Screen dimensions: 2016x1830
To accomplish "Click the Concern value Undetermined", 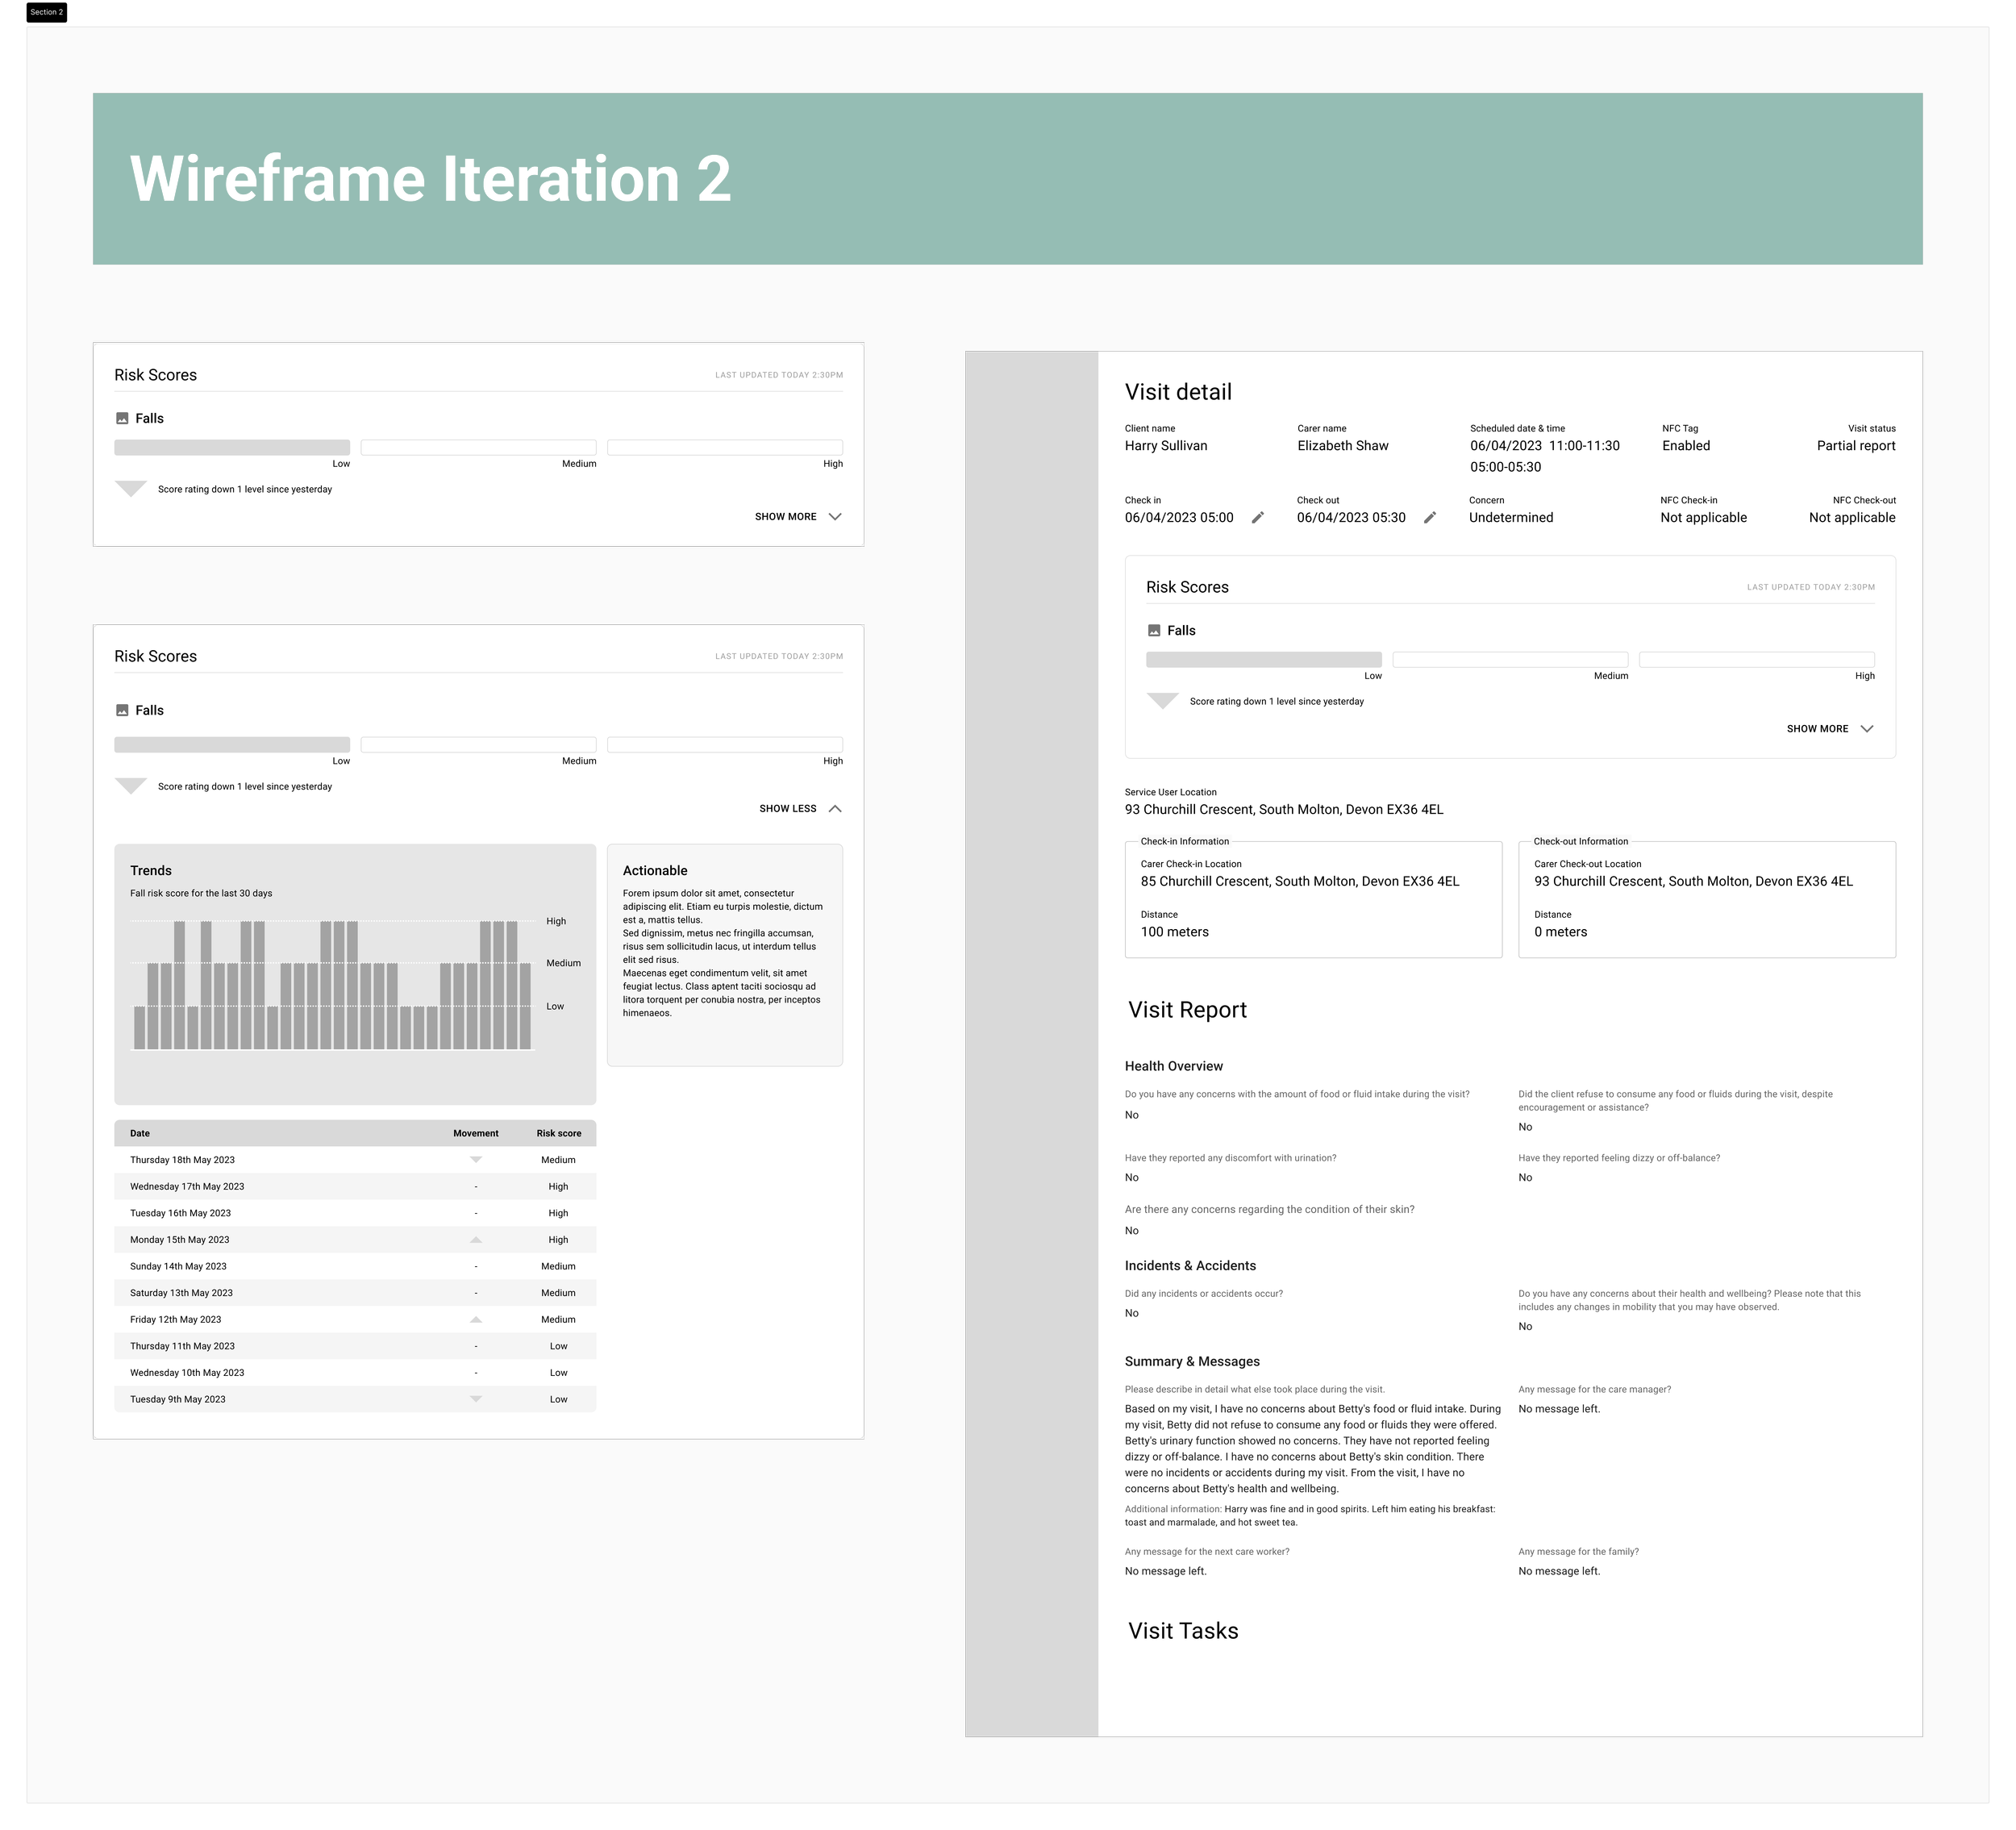I will pos(1511,517).
